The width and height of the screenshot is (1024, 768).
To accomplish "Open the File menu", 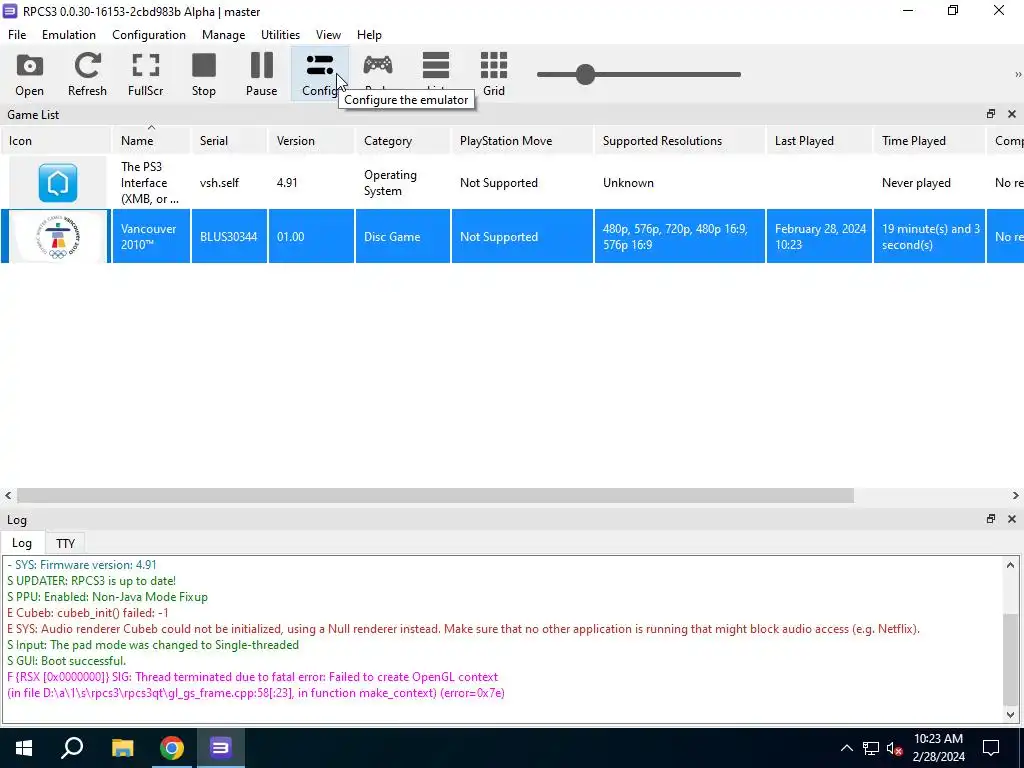I will coord(17,35).
